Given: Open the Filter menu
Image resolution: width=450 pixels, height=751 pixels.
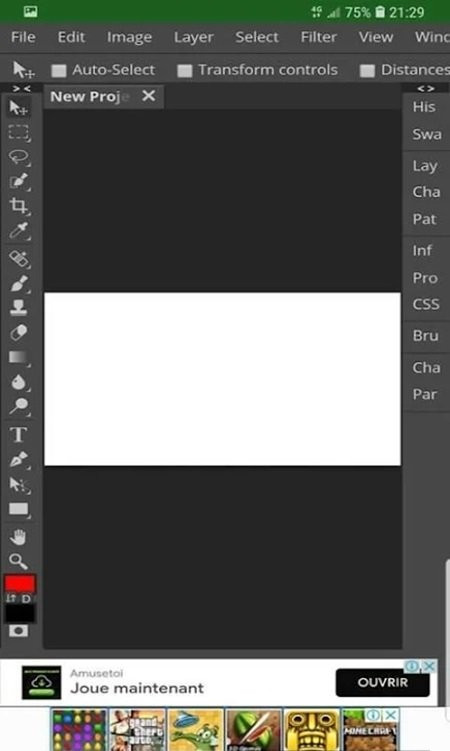Looking at the screenshot, I should click(318, 37).
